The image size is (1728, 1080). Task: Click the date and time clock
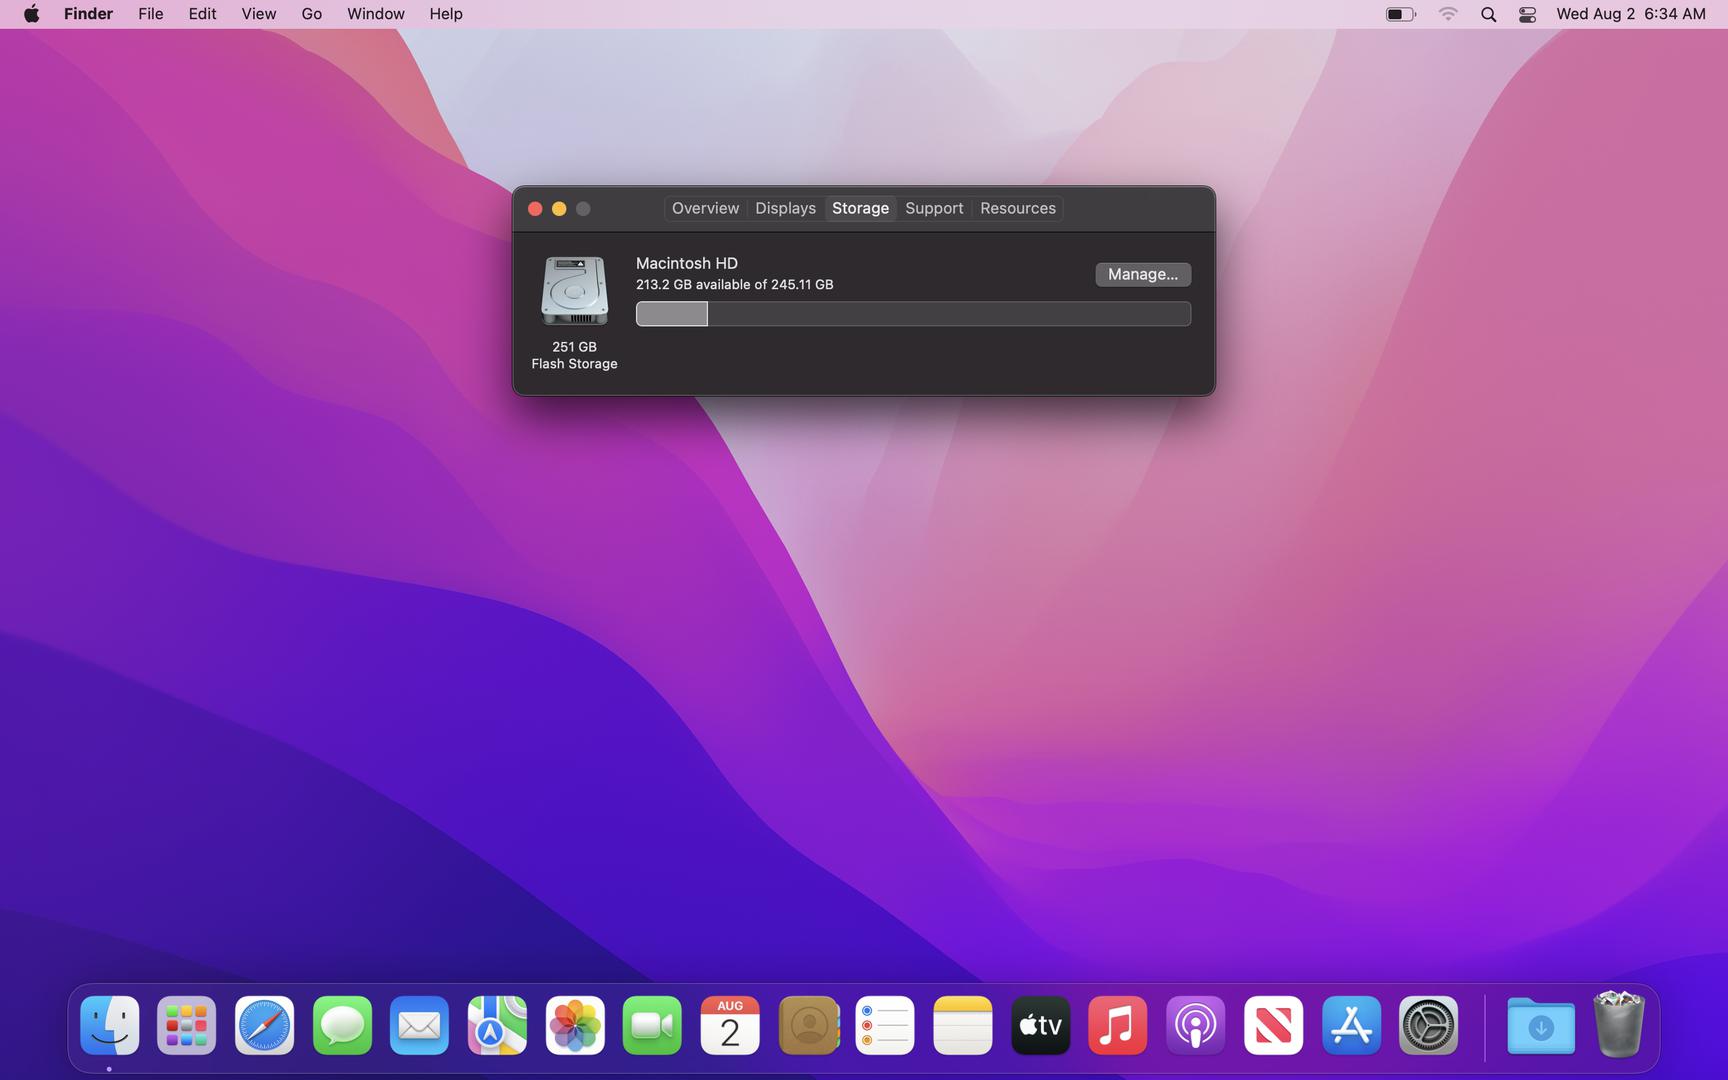click(1631, 14)
